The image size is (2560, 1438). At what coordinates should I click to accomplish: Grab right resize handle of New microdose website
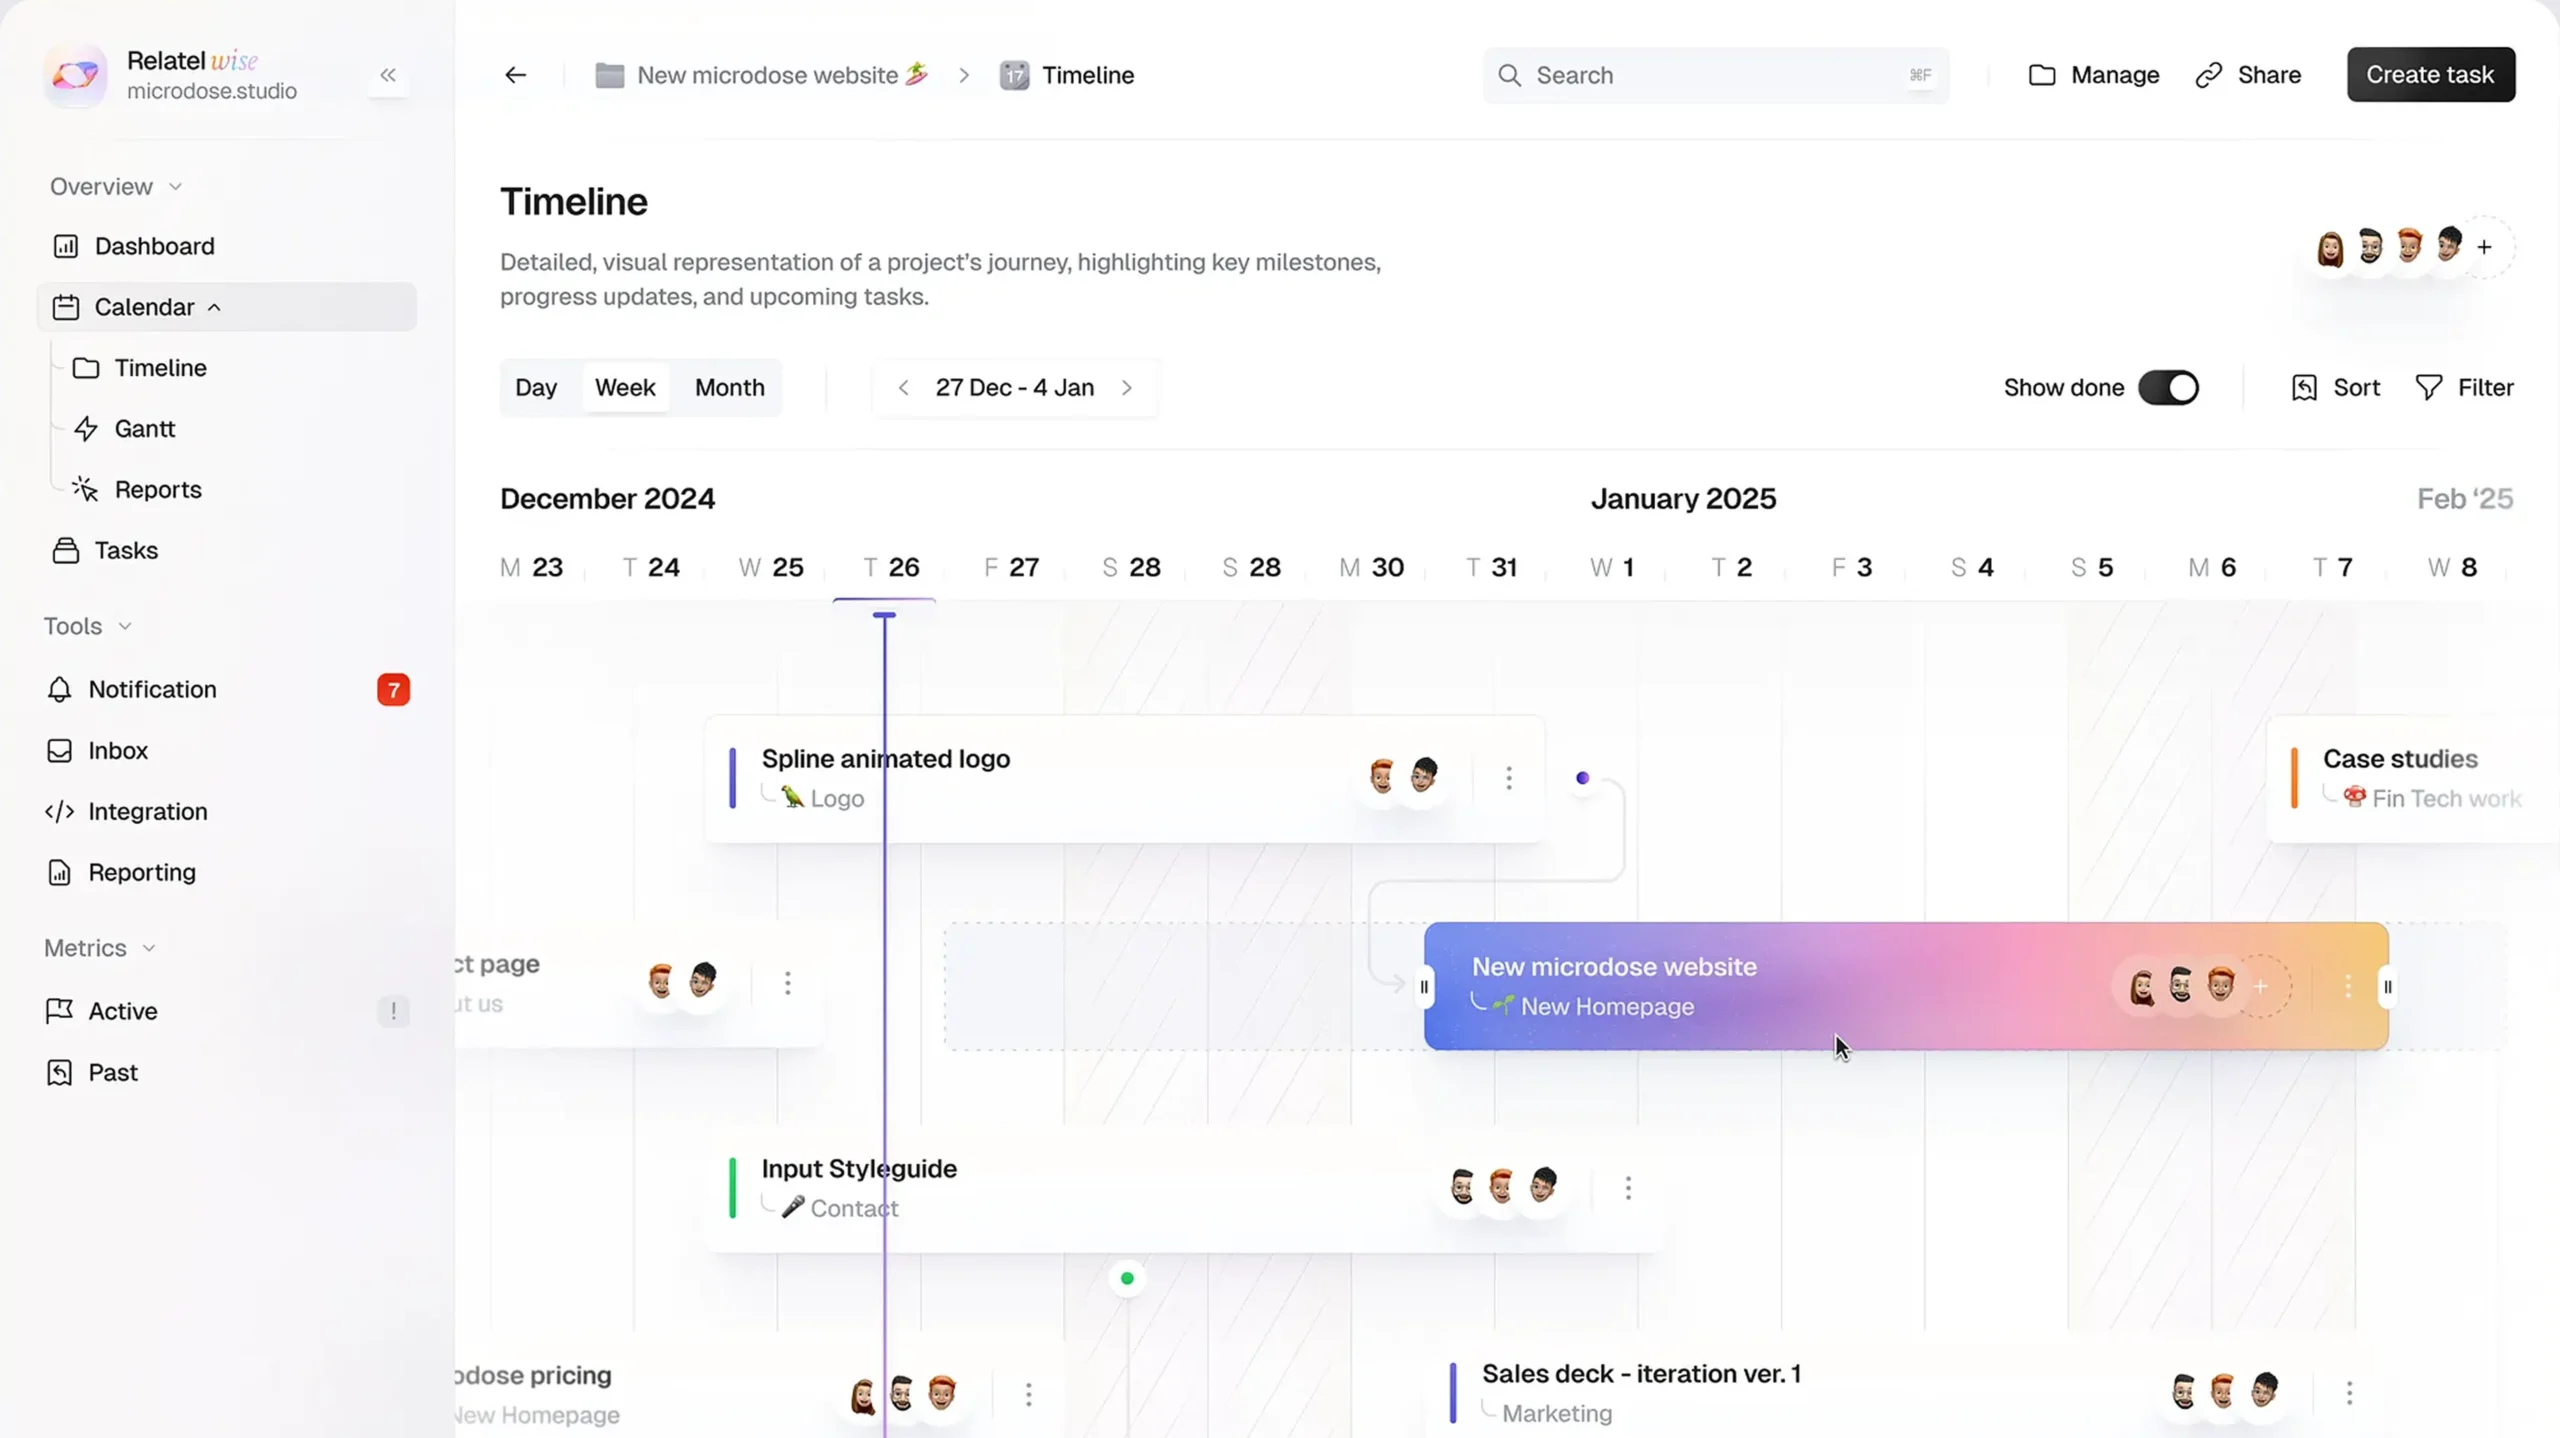(x=2387, y=987)
